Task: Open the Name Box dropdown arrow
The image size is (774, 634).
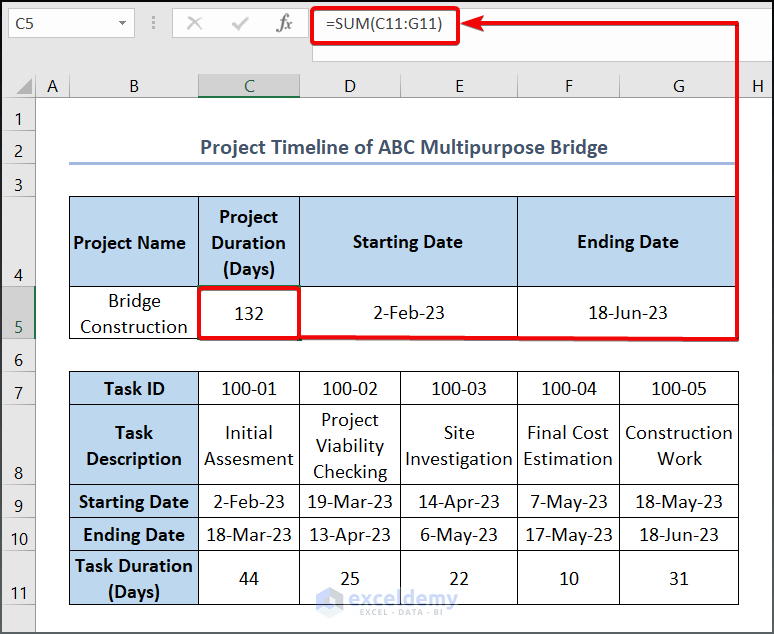Action: coord(122,23)
